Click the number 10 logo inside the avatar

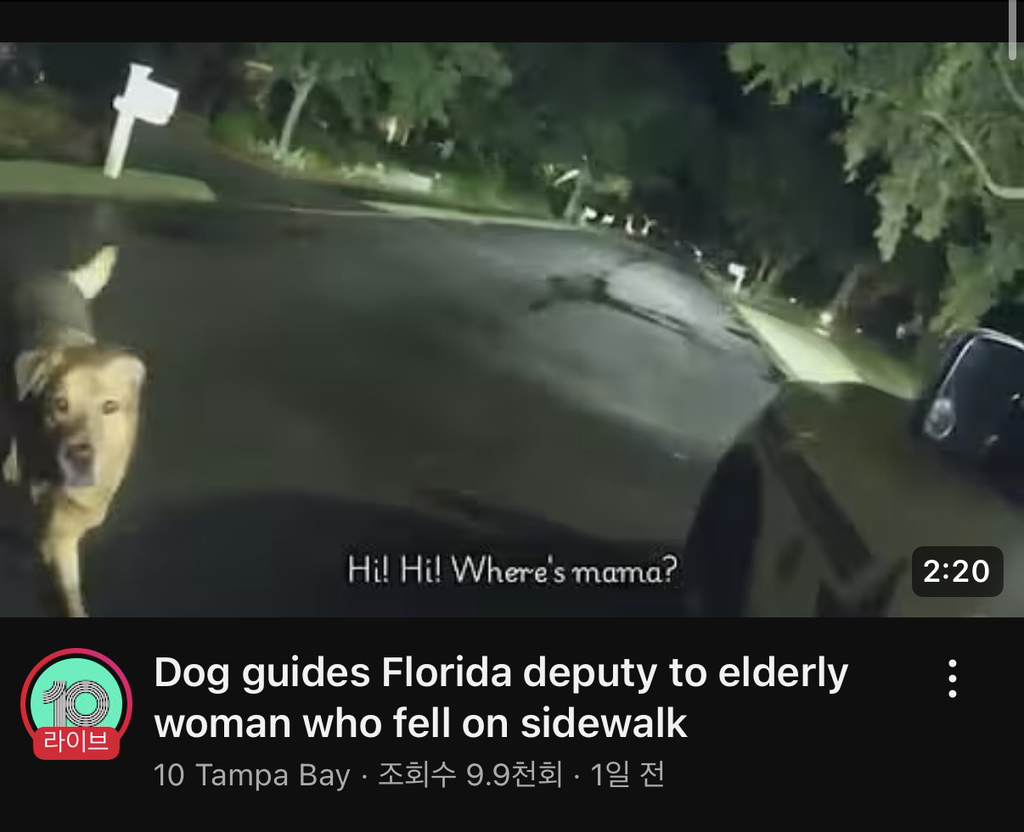point(76,702)
